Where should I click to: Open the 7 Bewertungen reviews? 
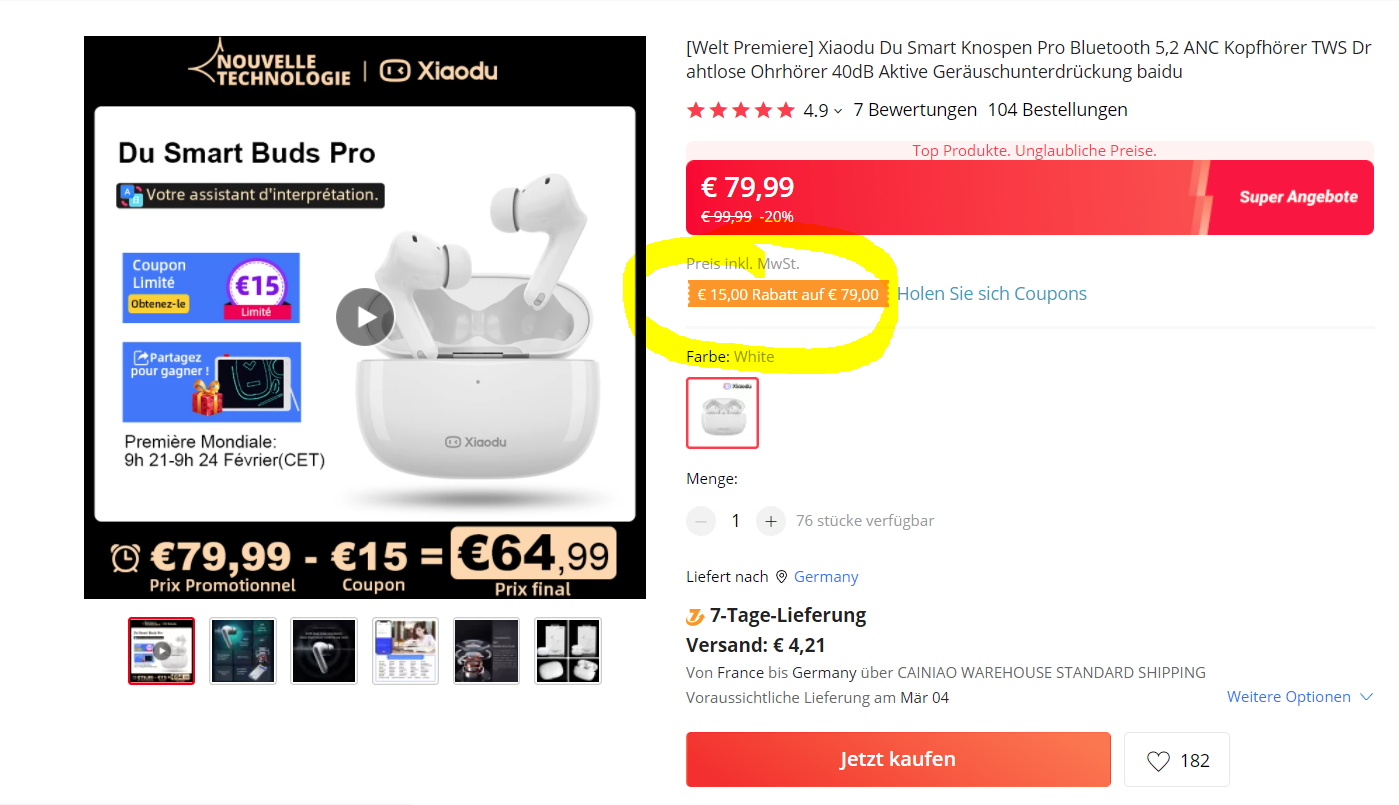pos(915,110)
